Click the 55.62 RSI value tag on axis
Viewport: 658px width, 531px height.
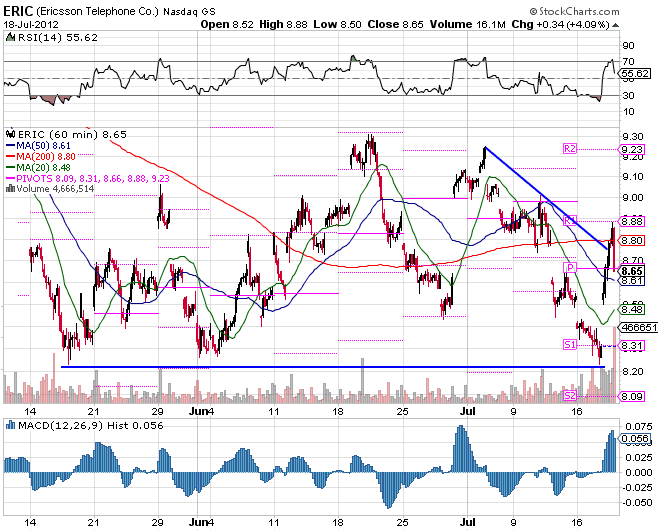coord(635,74)
